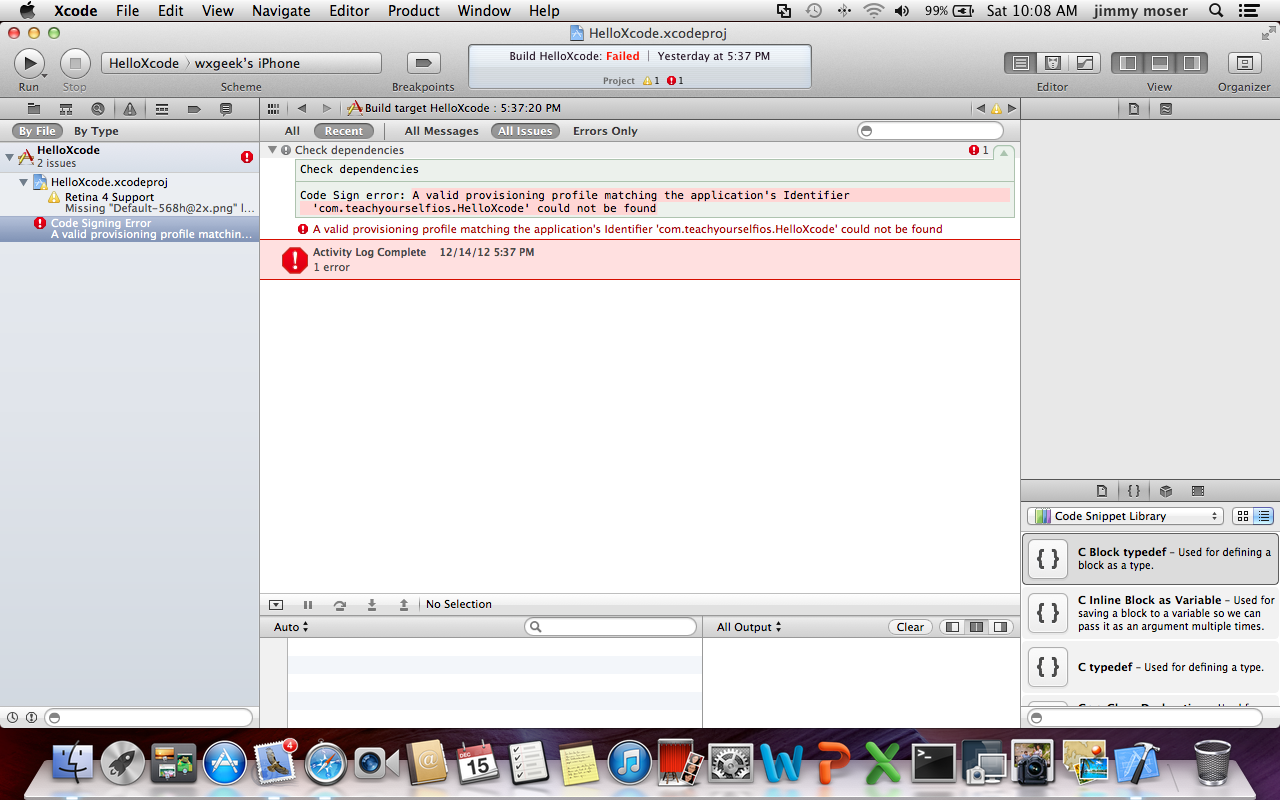Click the snippet library filter field
This screenshot has height=800, width=1280.
click(1144, 717)
